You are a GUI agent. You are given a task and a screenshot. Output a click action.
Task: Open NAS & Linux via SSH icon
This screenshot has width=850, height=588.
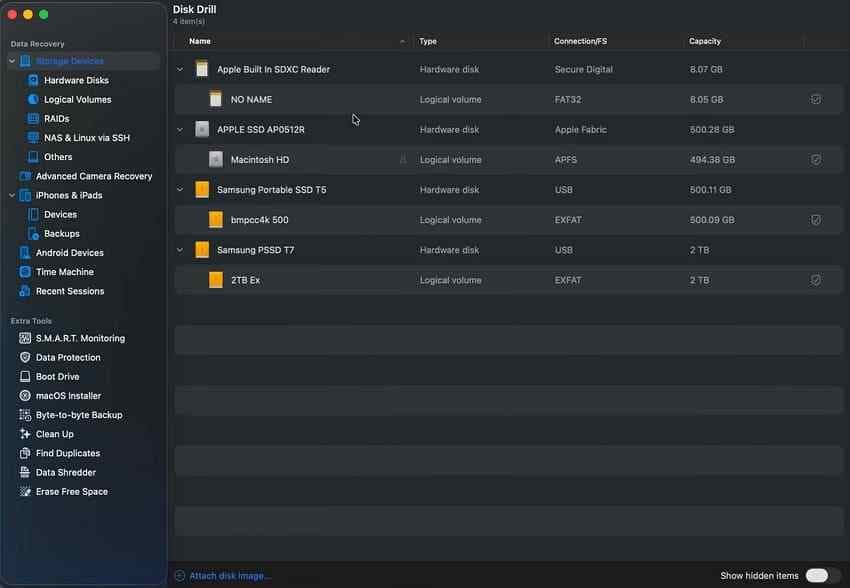pyautogui.click(x=33, y=138)
